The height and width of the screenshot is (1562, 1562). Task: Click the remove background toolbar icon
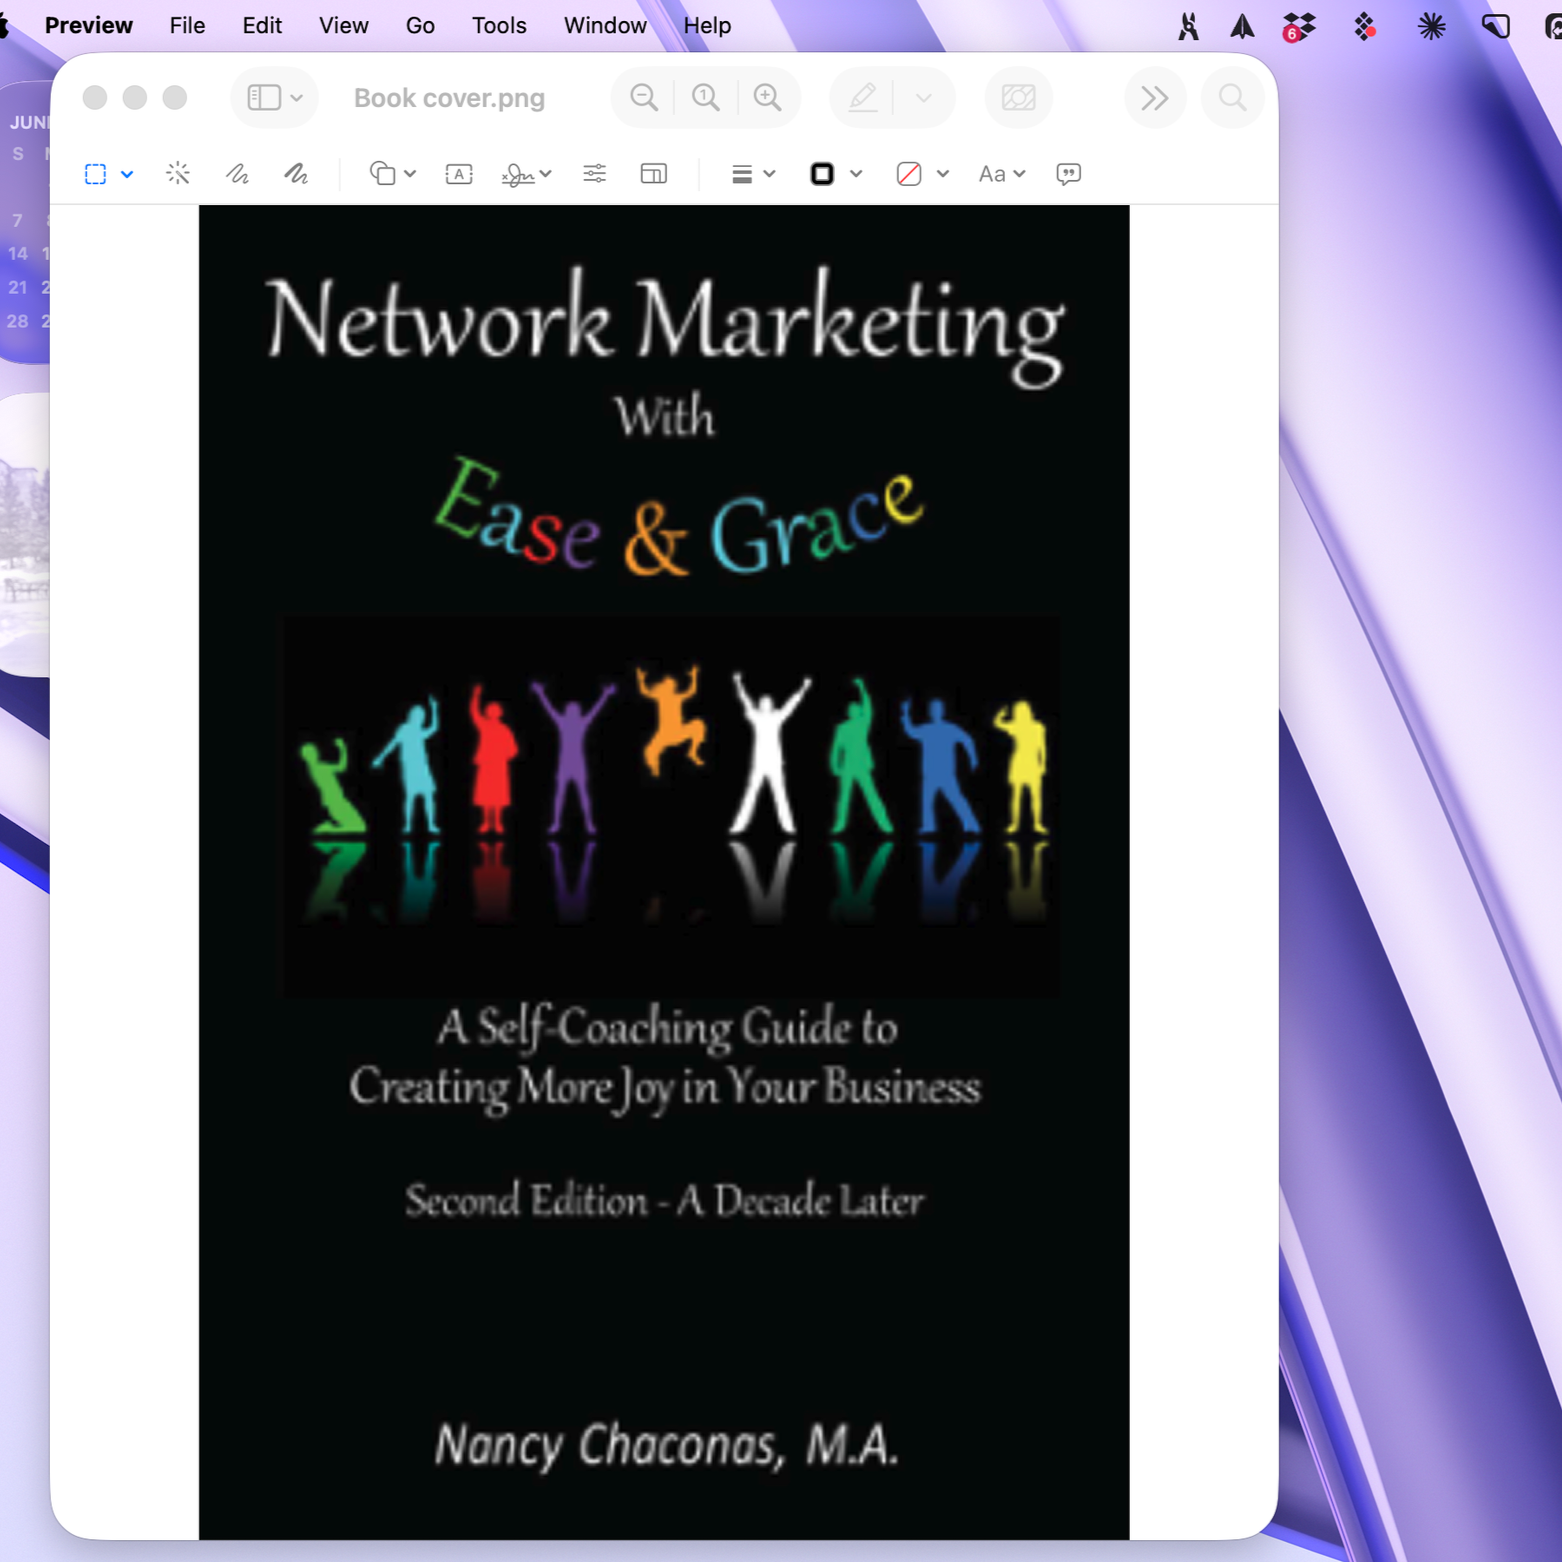click(x=1019, y=97)
